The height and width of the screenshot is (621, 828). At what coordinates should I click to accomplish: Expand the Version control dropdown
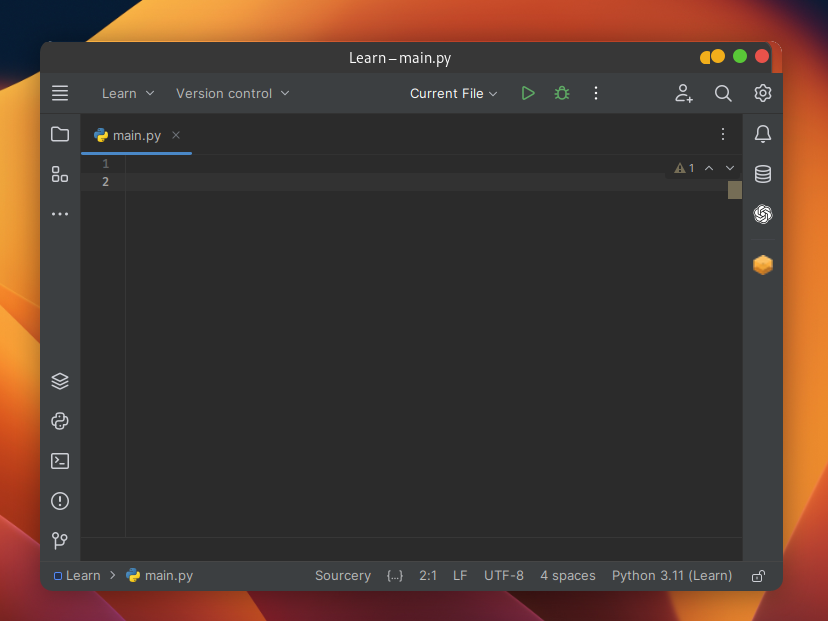(232, 93)
